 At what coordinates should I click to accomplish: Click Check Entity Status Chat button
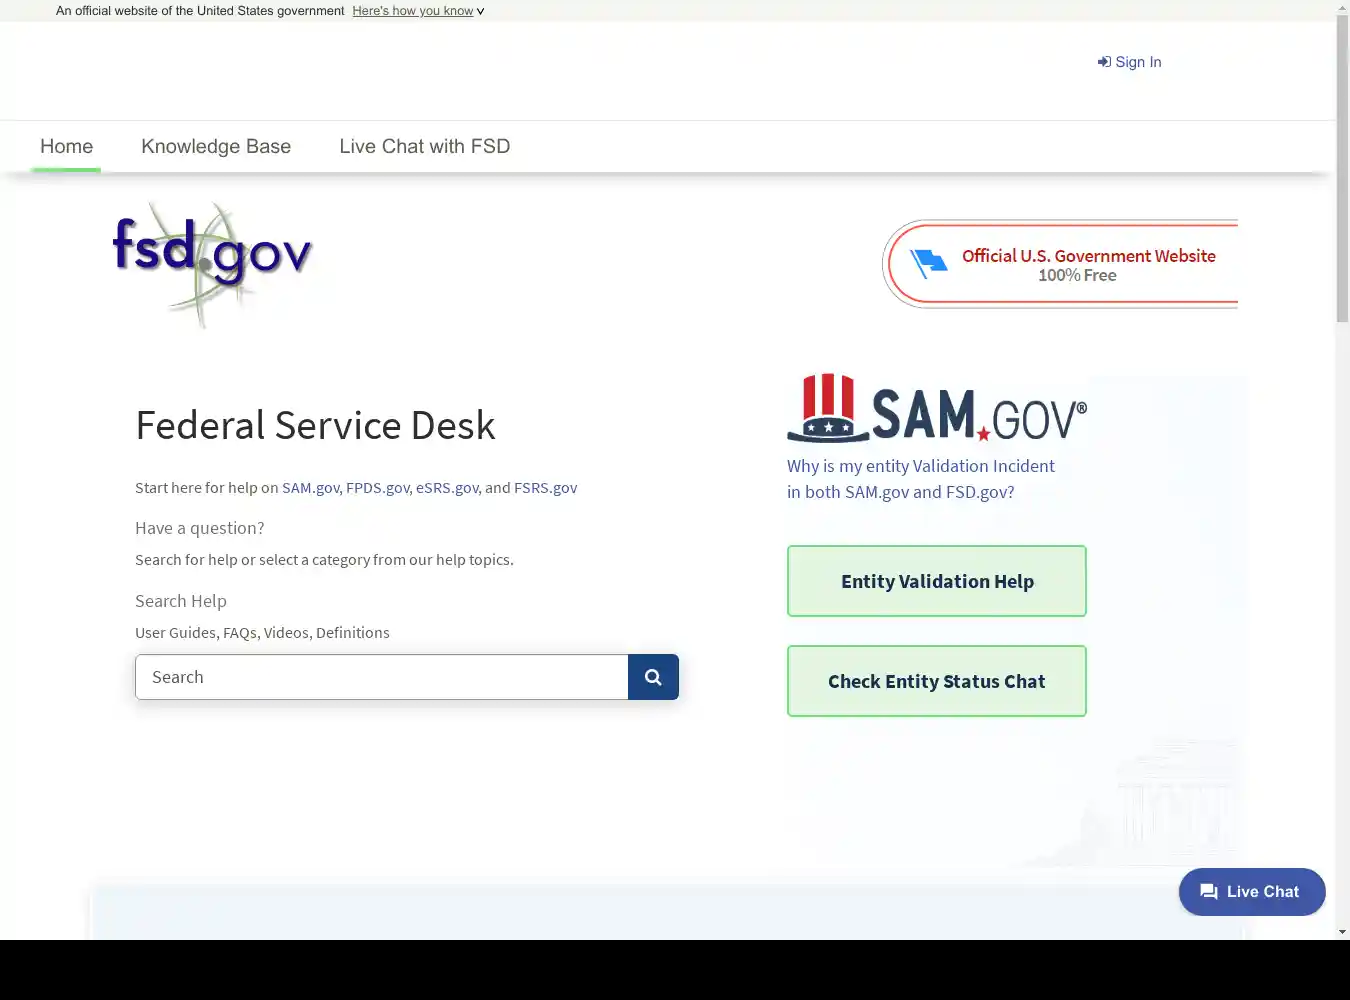click(937, 681)
